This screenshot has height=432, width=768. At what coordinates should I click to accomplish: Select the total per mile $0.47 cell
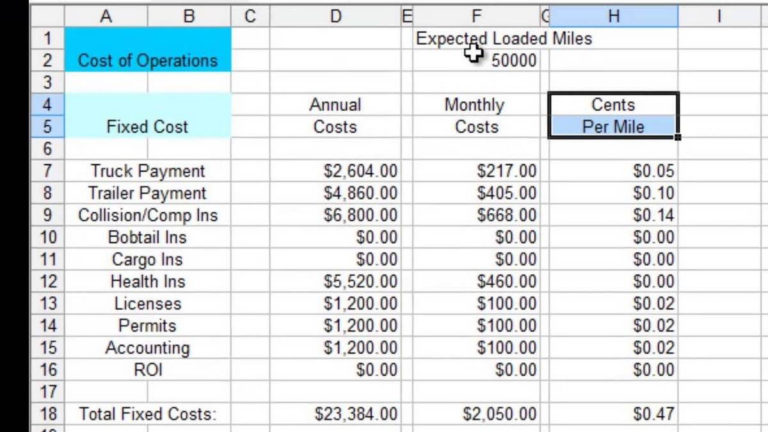654,413
